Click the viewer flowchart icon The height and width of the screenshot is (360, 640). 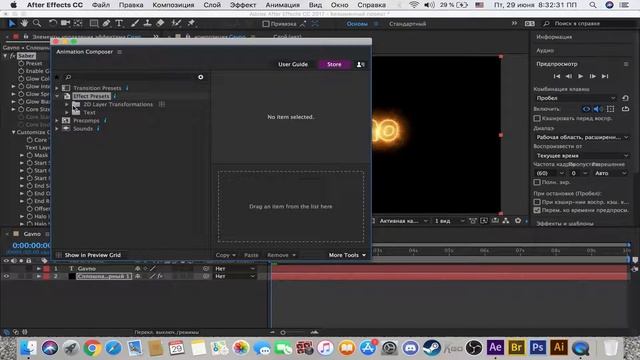[x=506, y=221]
